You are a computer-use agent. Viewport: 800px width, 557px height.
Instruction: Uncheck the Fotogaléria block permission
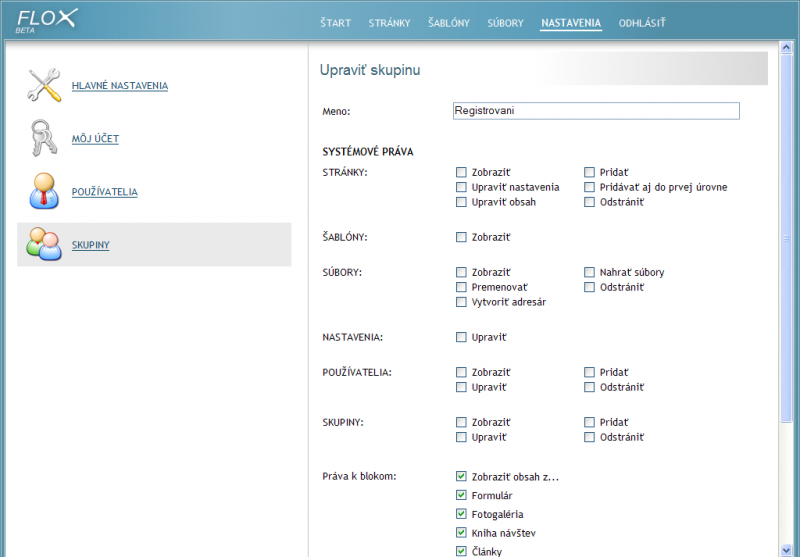(461, 514)
